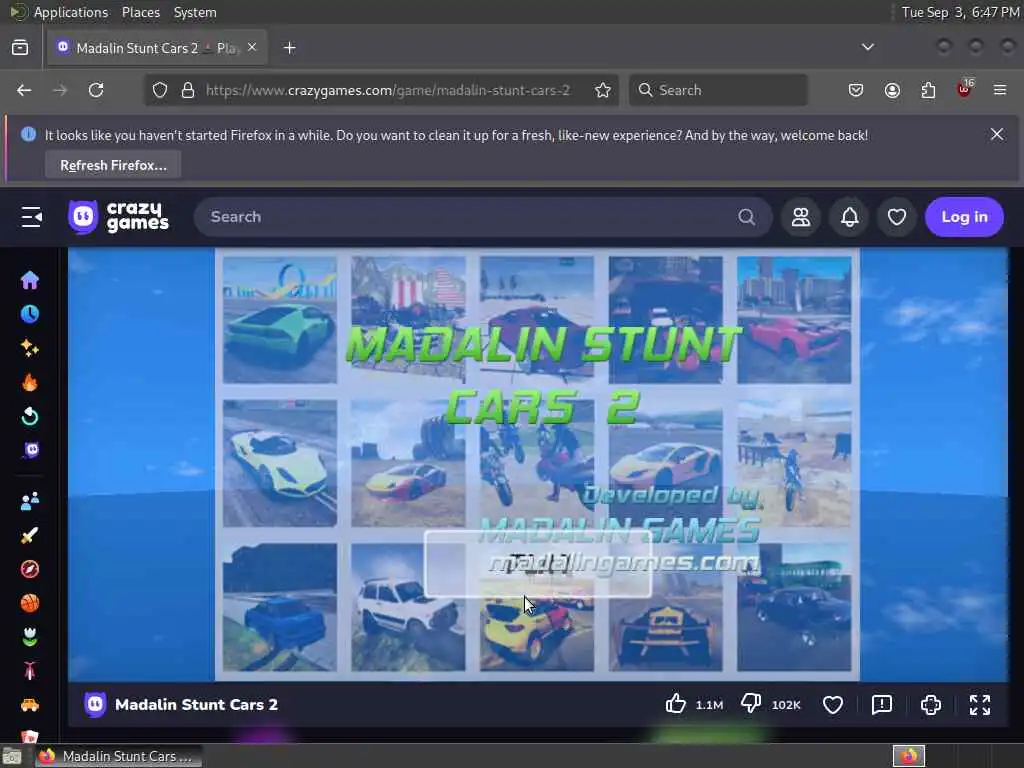Open the friends icon in the header
Screen dimensions: 1024x768
click(x=801, y=217)
